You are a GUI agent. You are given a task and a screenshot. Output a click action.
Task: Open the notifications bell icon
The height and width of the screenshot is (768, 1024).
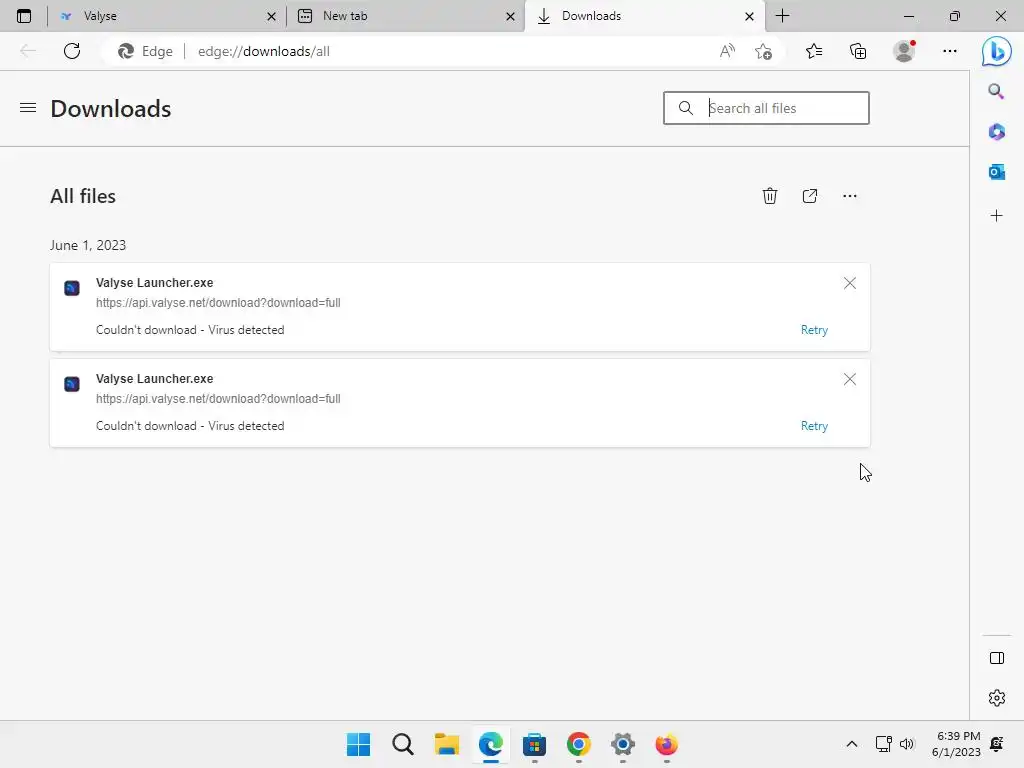point(997,744)
